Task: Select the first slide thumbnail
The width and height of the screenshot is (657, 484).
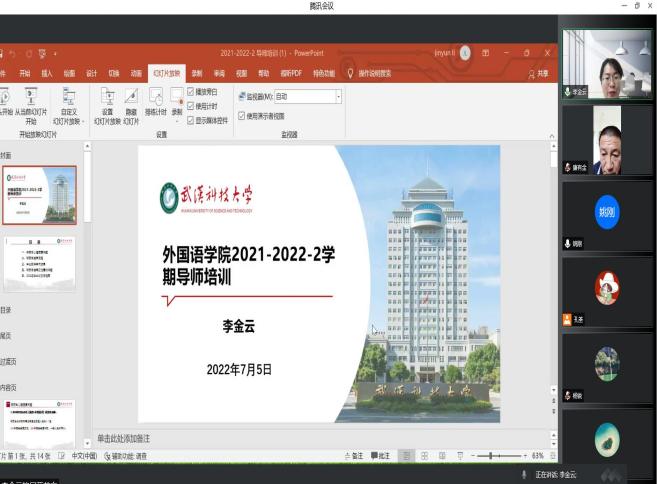Action: coord(39,195)
